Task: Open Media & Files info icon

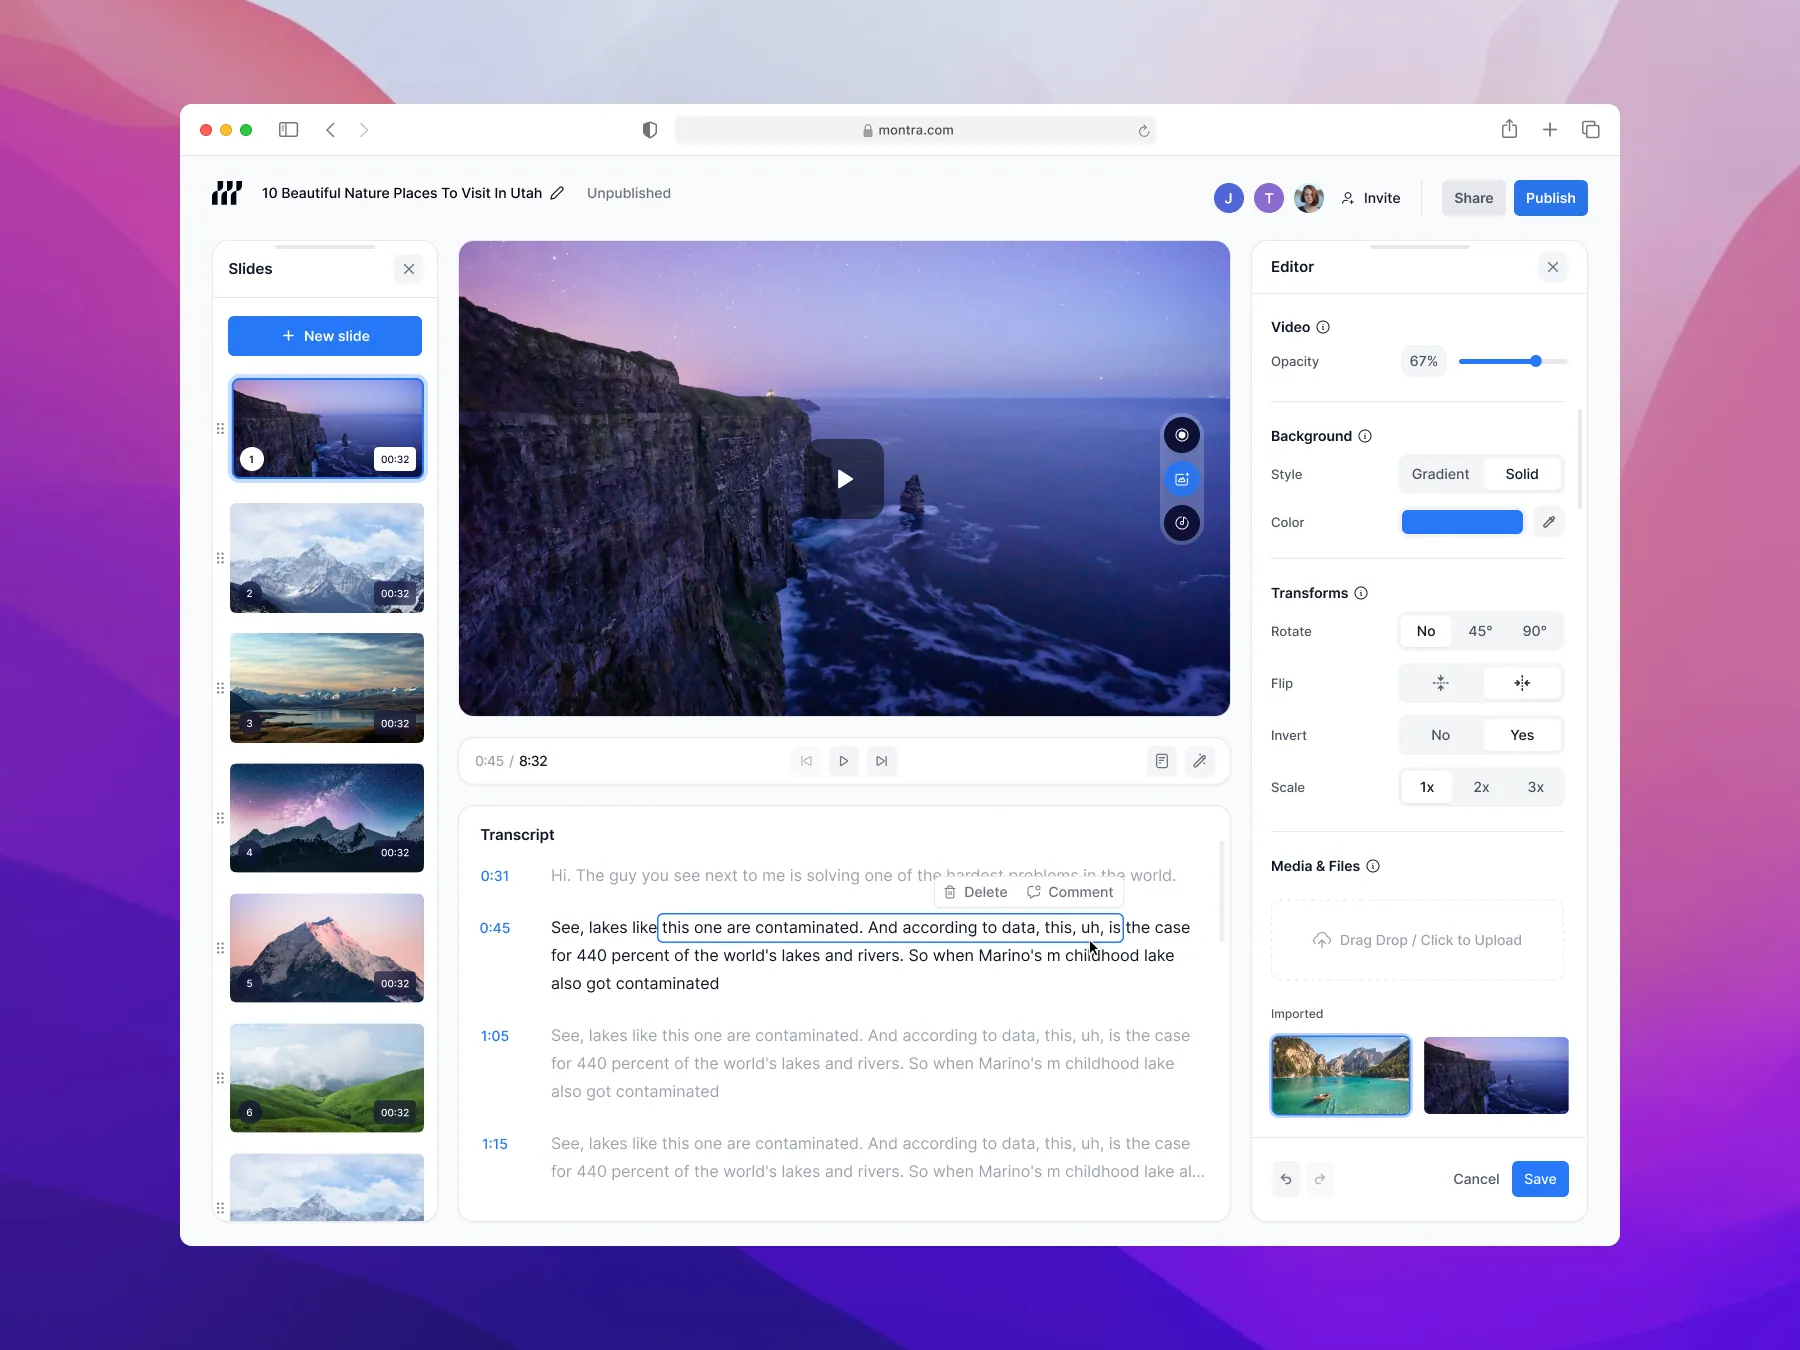Action: click(1373, 866)
